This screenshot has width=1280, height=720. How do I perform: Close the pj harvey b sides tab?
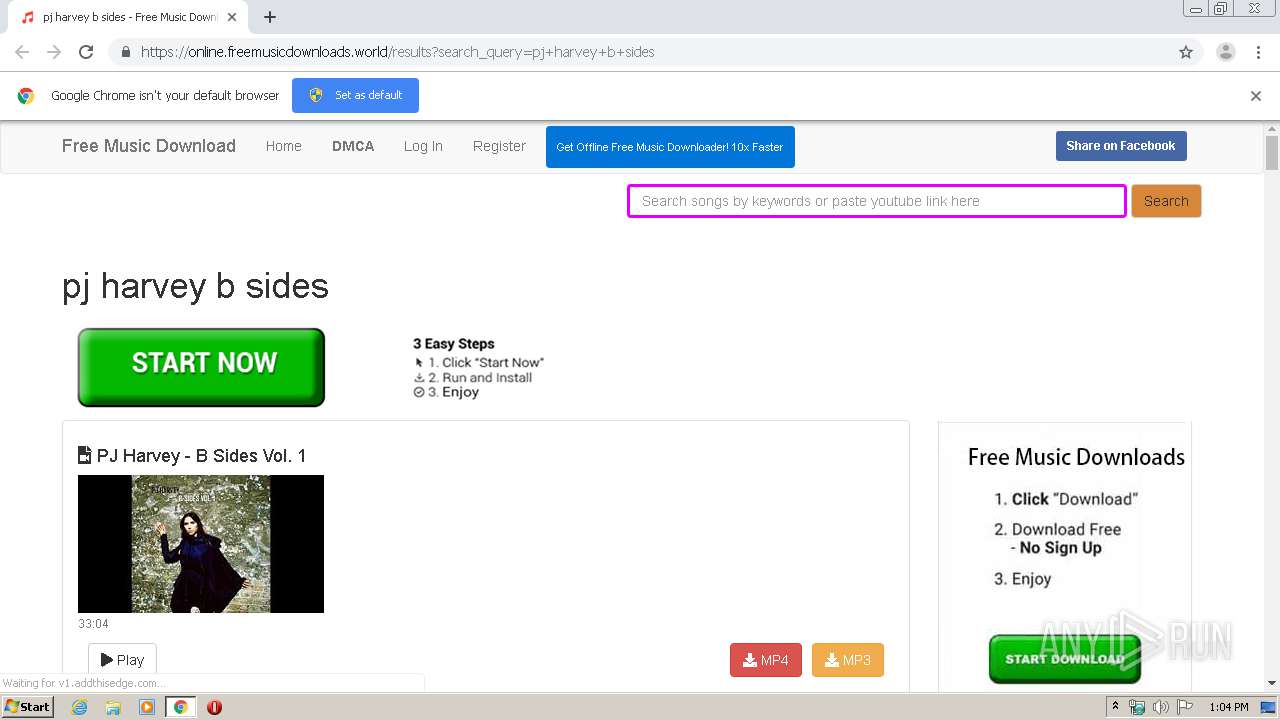232,17
